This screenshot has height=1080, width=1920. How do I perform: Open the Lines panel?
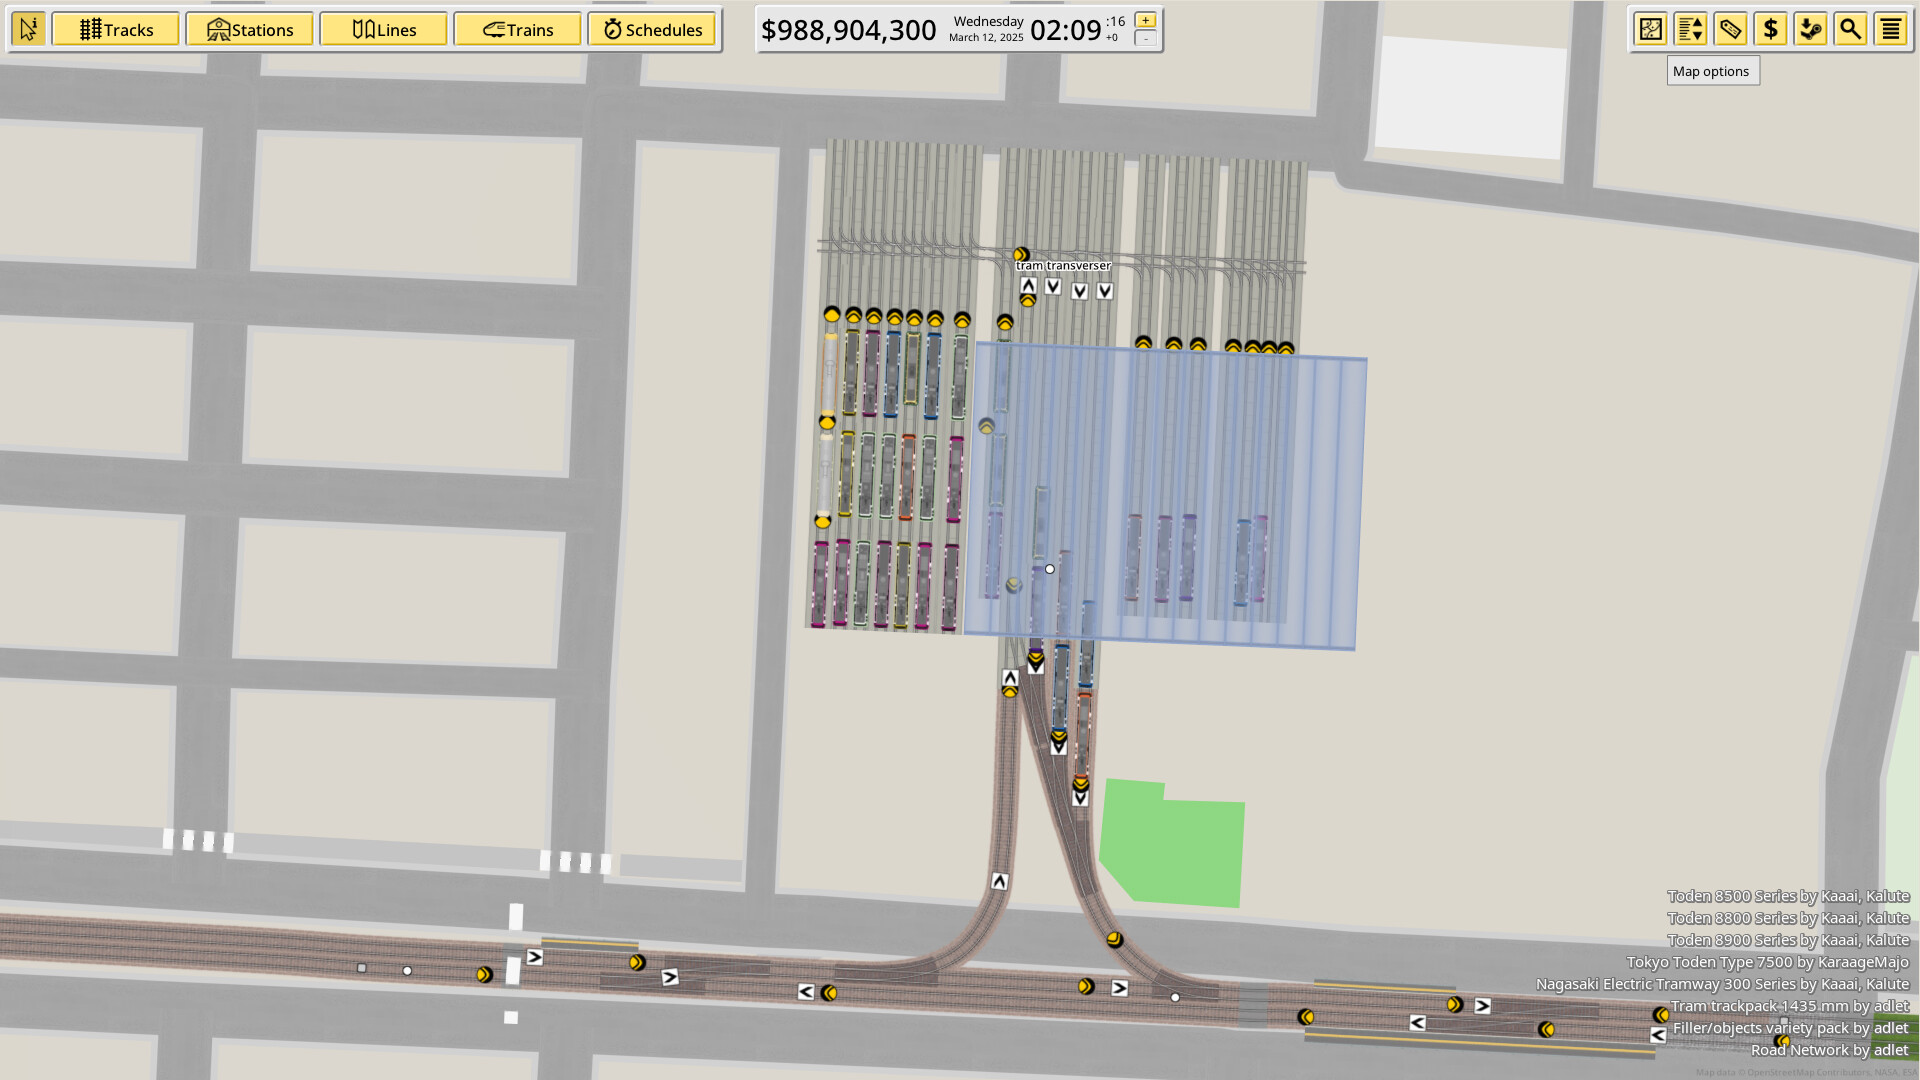coord(384,29)
